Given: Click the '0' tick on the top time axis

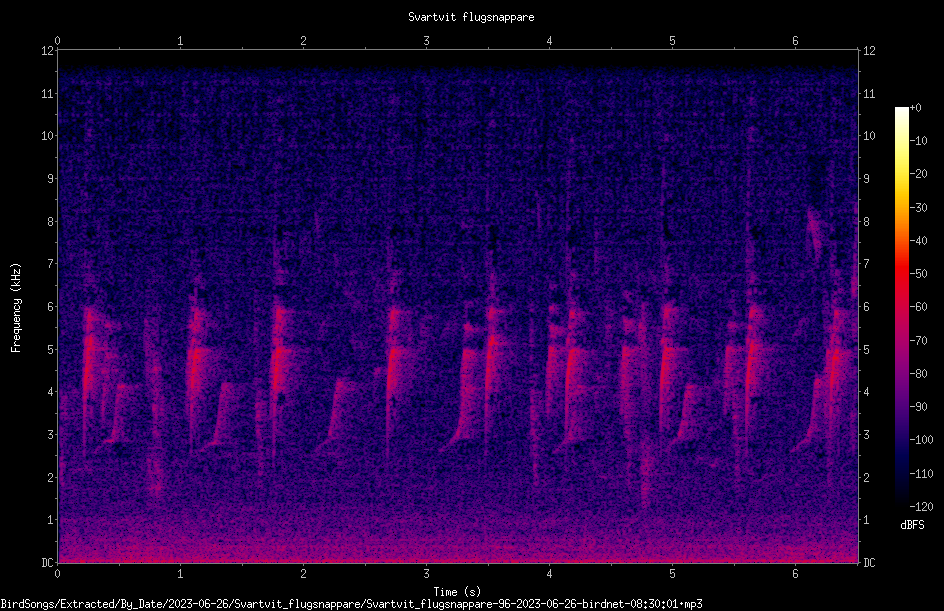Looking at the screenshot, I should click(x=57, y=41).
